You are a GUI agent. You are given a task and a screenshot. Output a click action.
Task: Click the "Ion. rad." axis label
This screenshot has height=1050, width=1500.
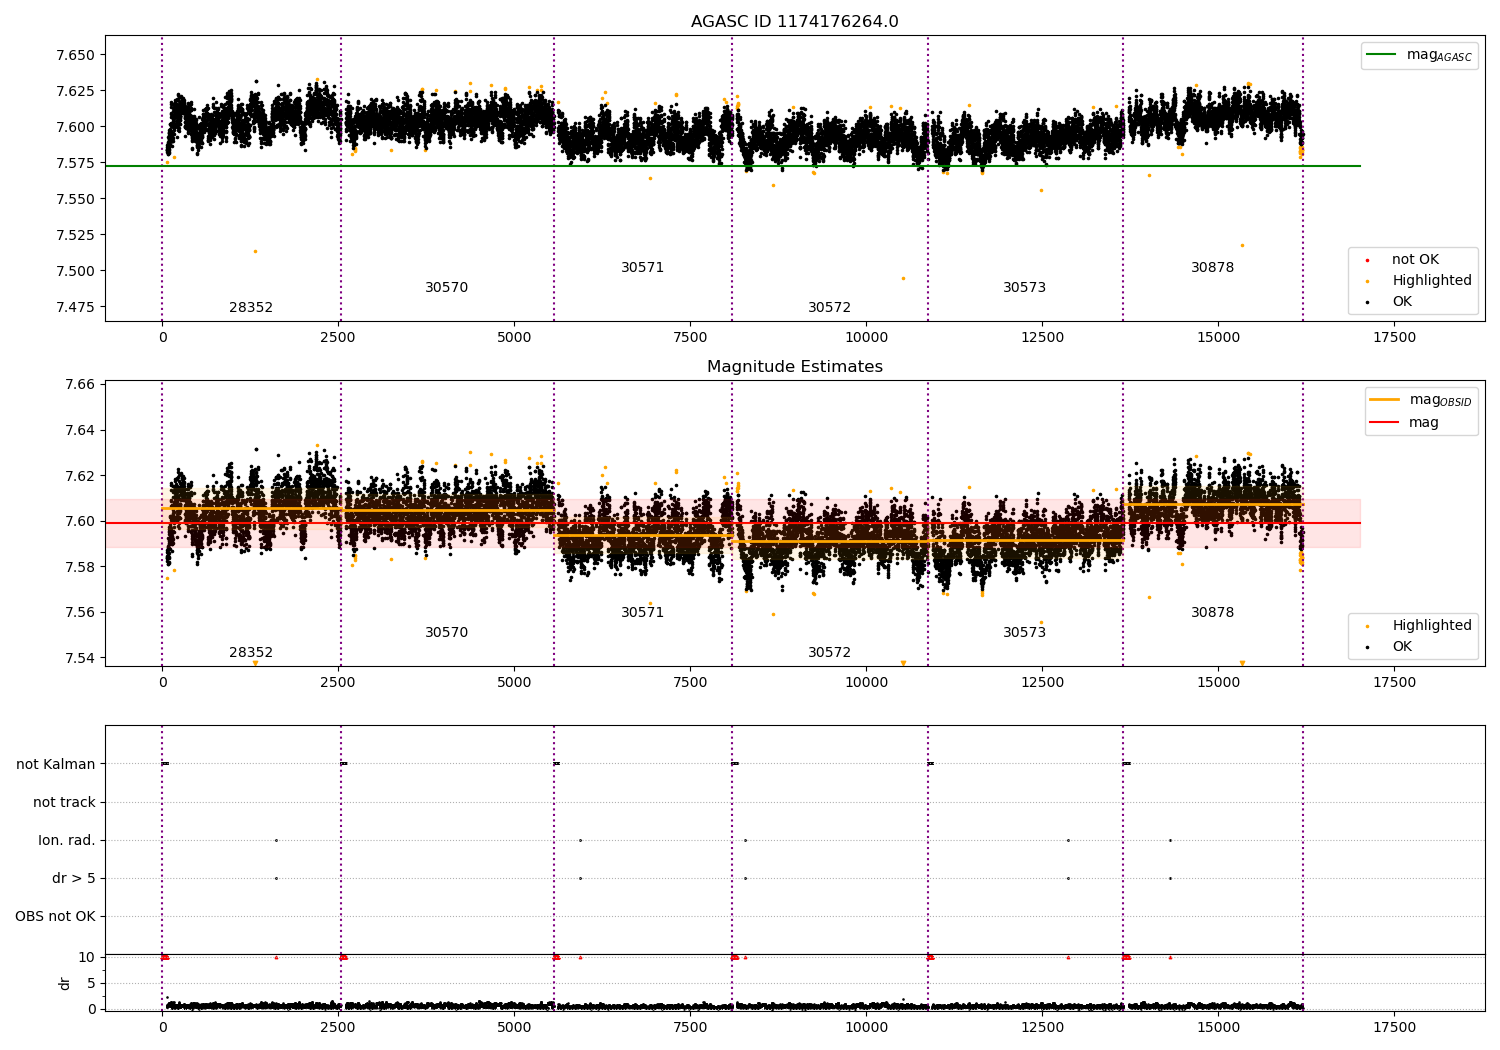67,840
